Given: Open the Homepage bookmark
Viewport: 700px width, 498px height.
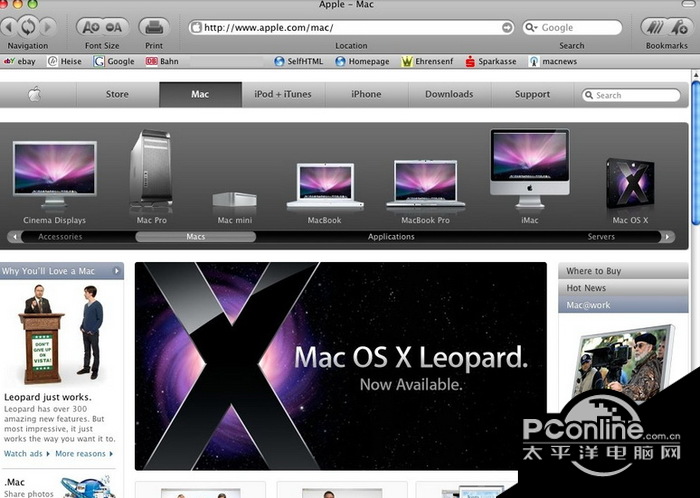Looking at the screenshot, I should click(x=362, y=61).
